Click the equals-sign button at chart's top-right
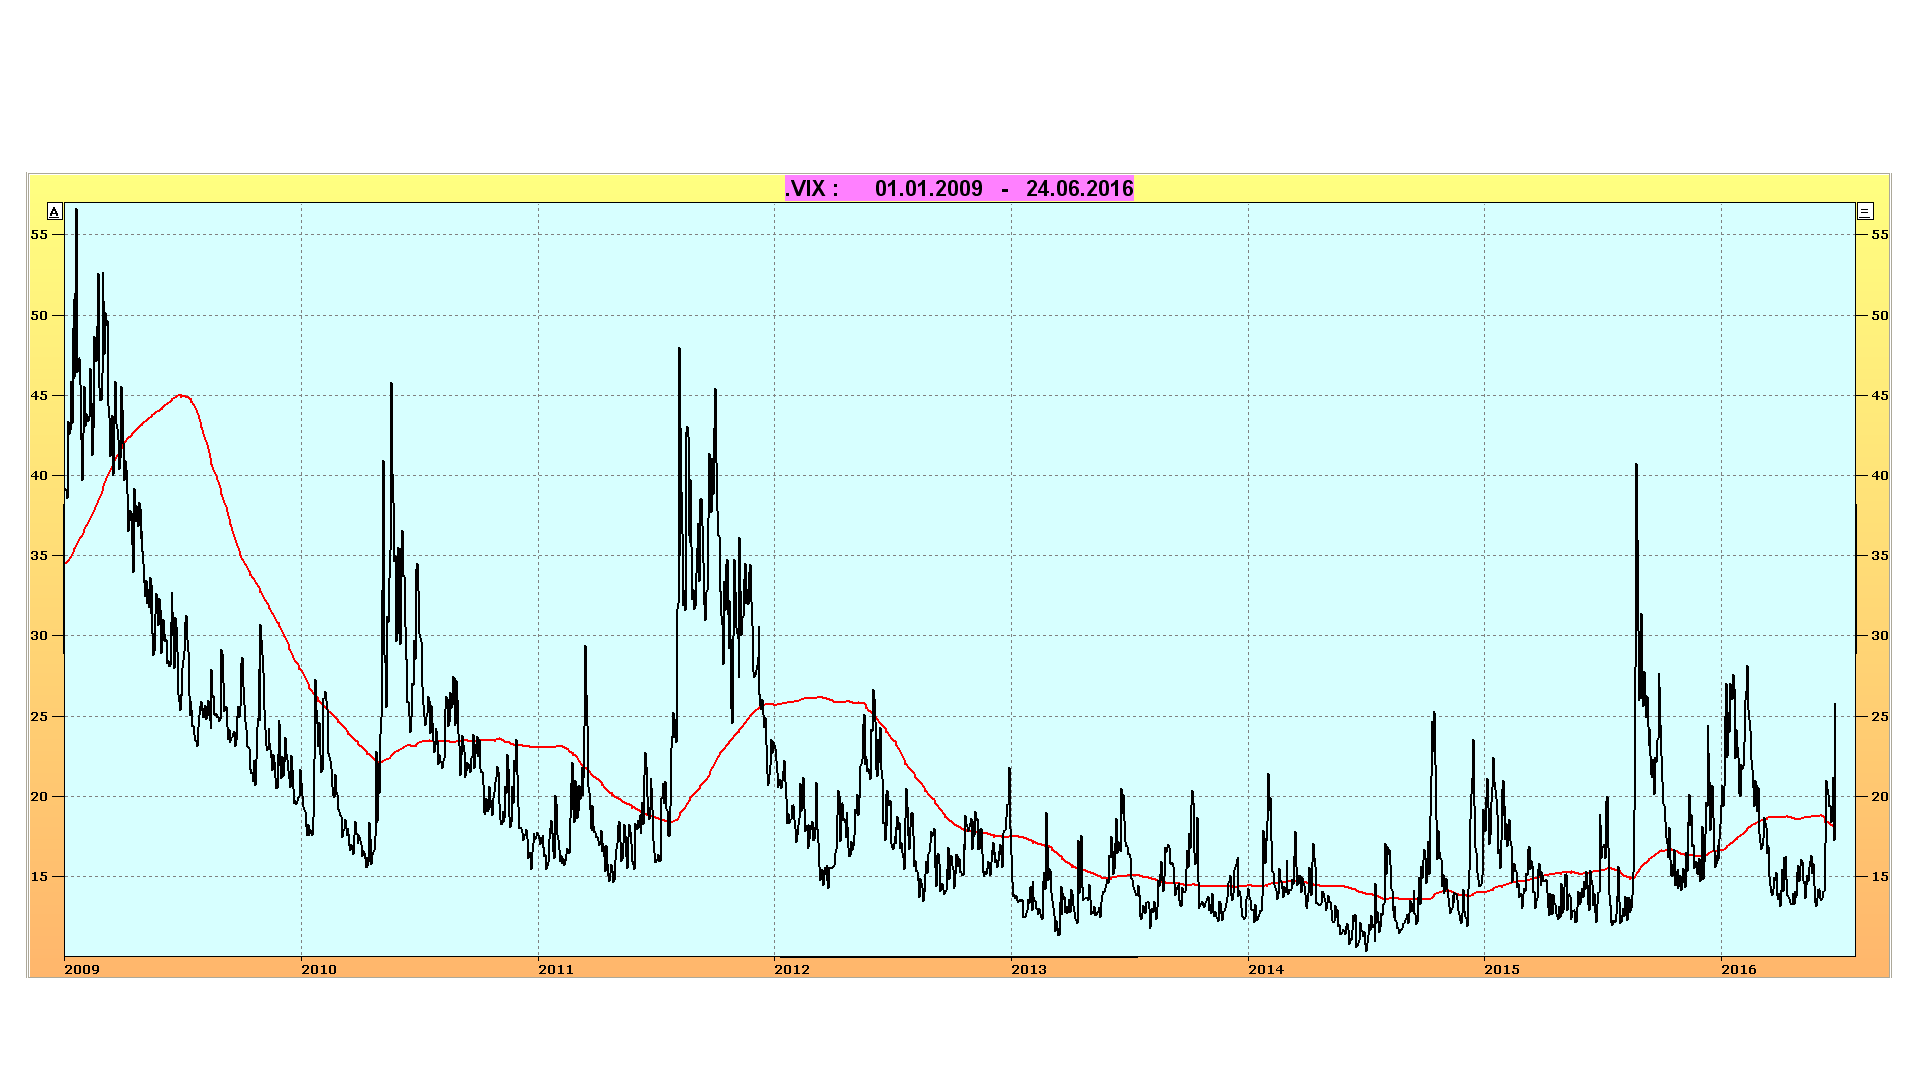The image size is (1920, 1080). [x=1865, y=211]
